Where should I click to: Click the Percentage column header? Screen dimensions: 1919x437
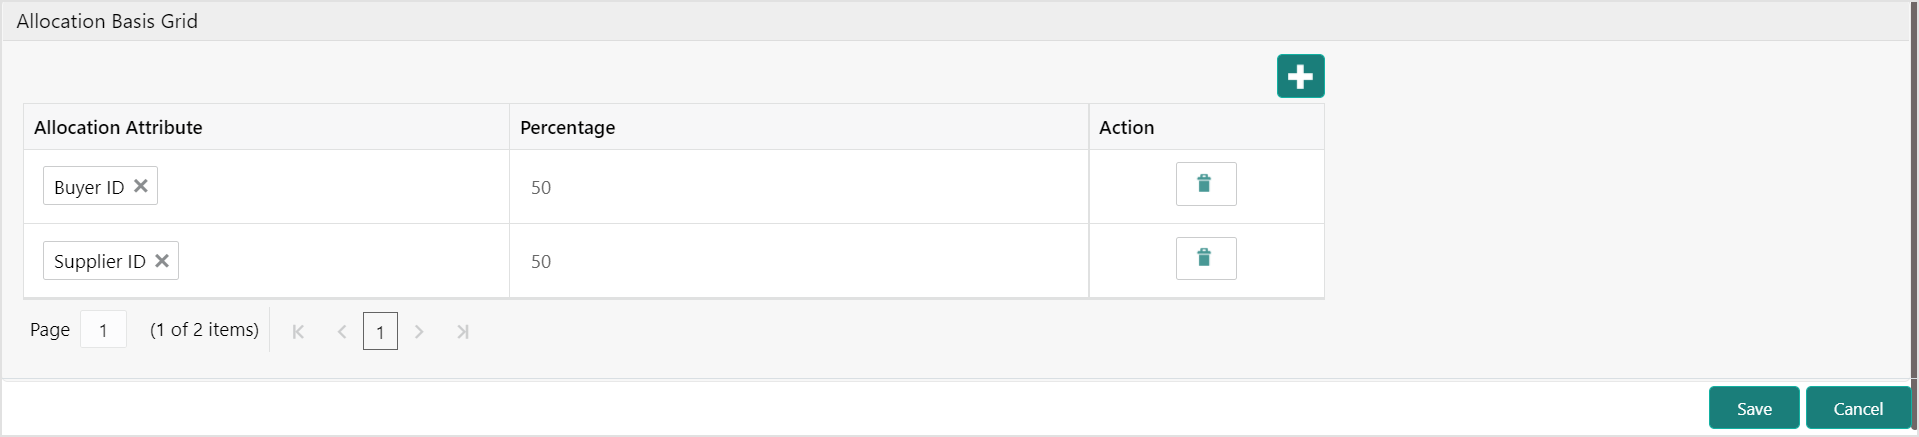tap(567, 127)
